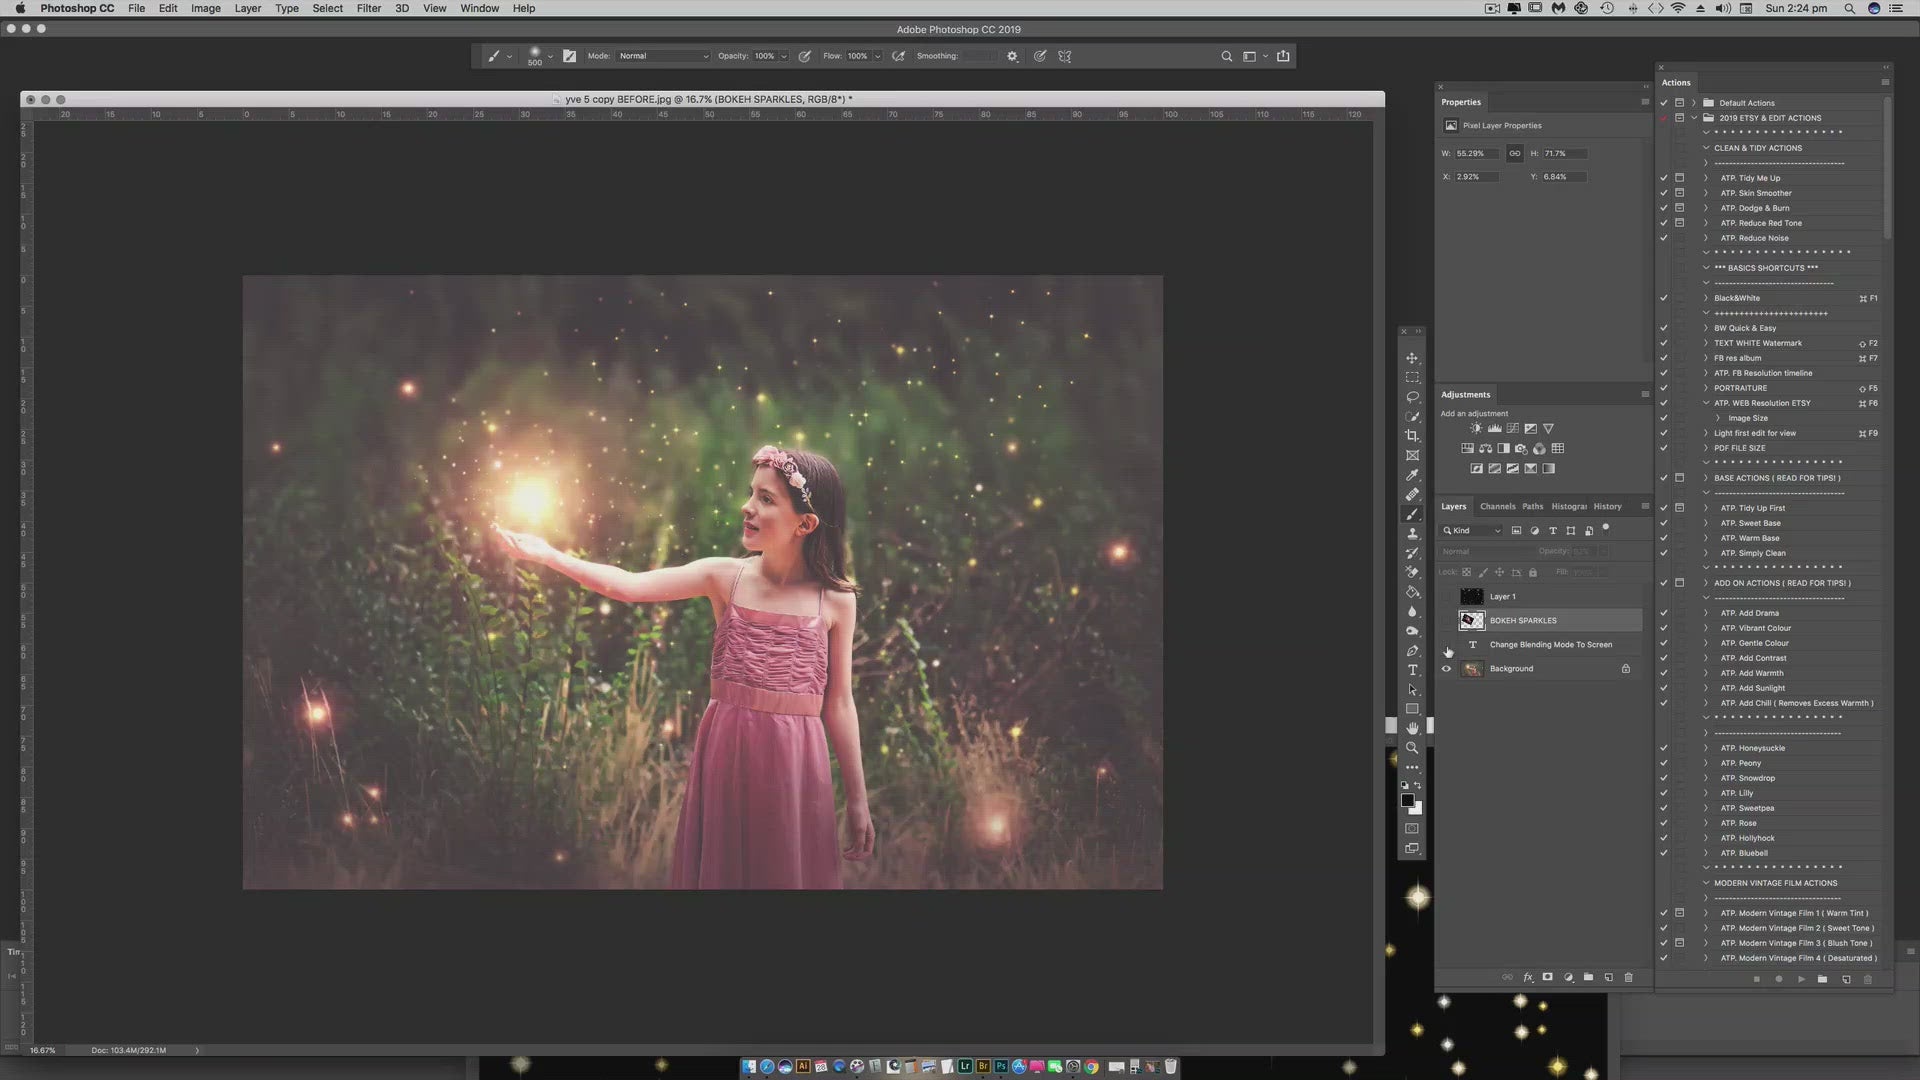Select the Clone Stamp tool

click(x=1412, y=534)
